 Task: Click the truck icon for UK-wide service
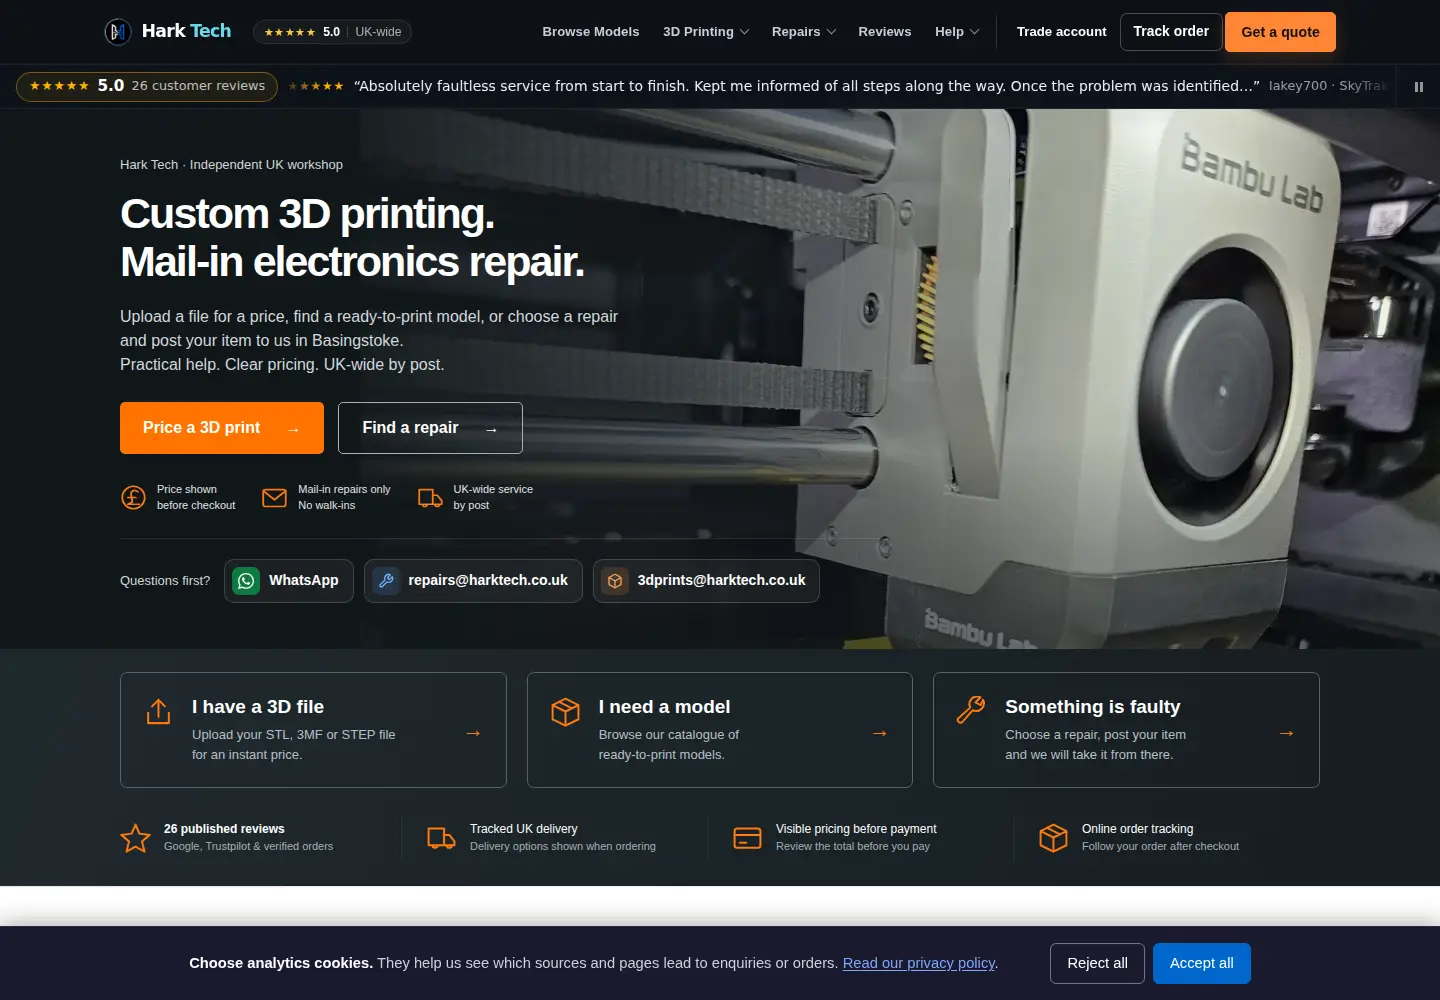(430, 497)
